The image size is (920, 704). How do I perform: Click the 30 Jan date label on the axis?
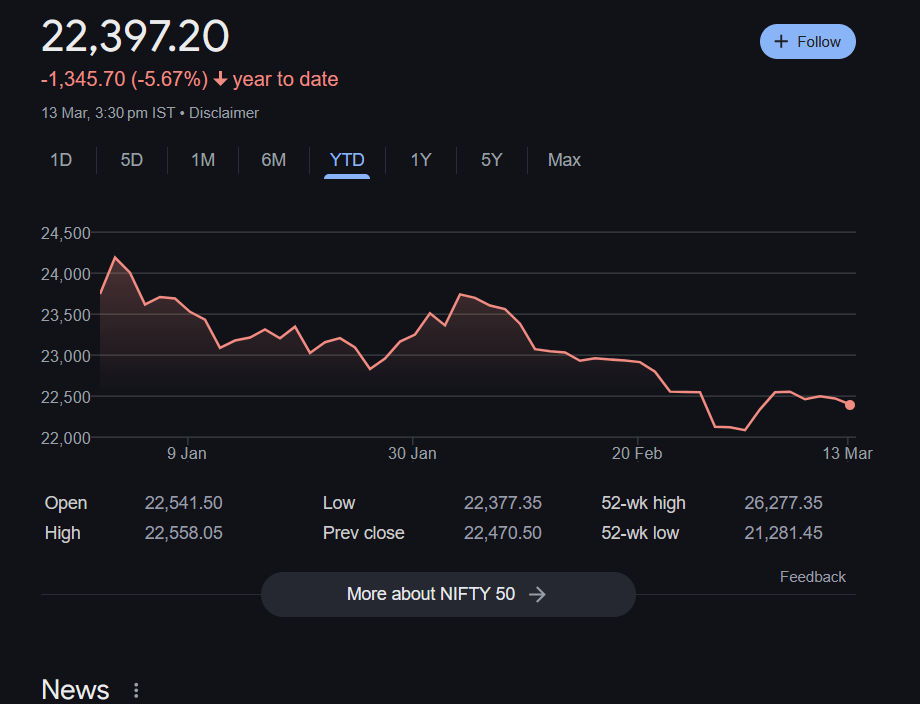[412, 454]
